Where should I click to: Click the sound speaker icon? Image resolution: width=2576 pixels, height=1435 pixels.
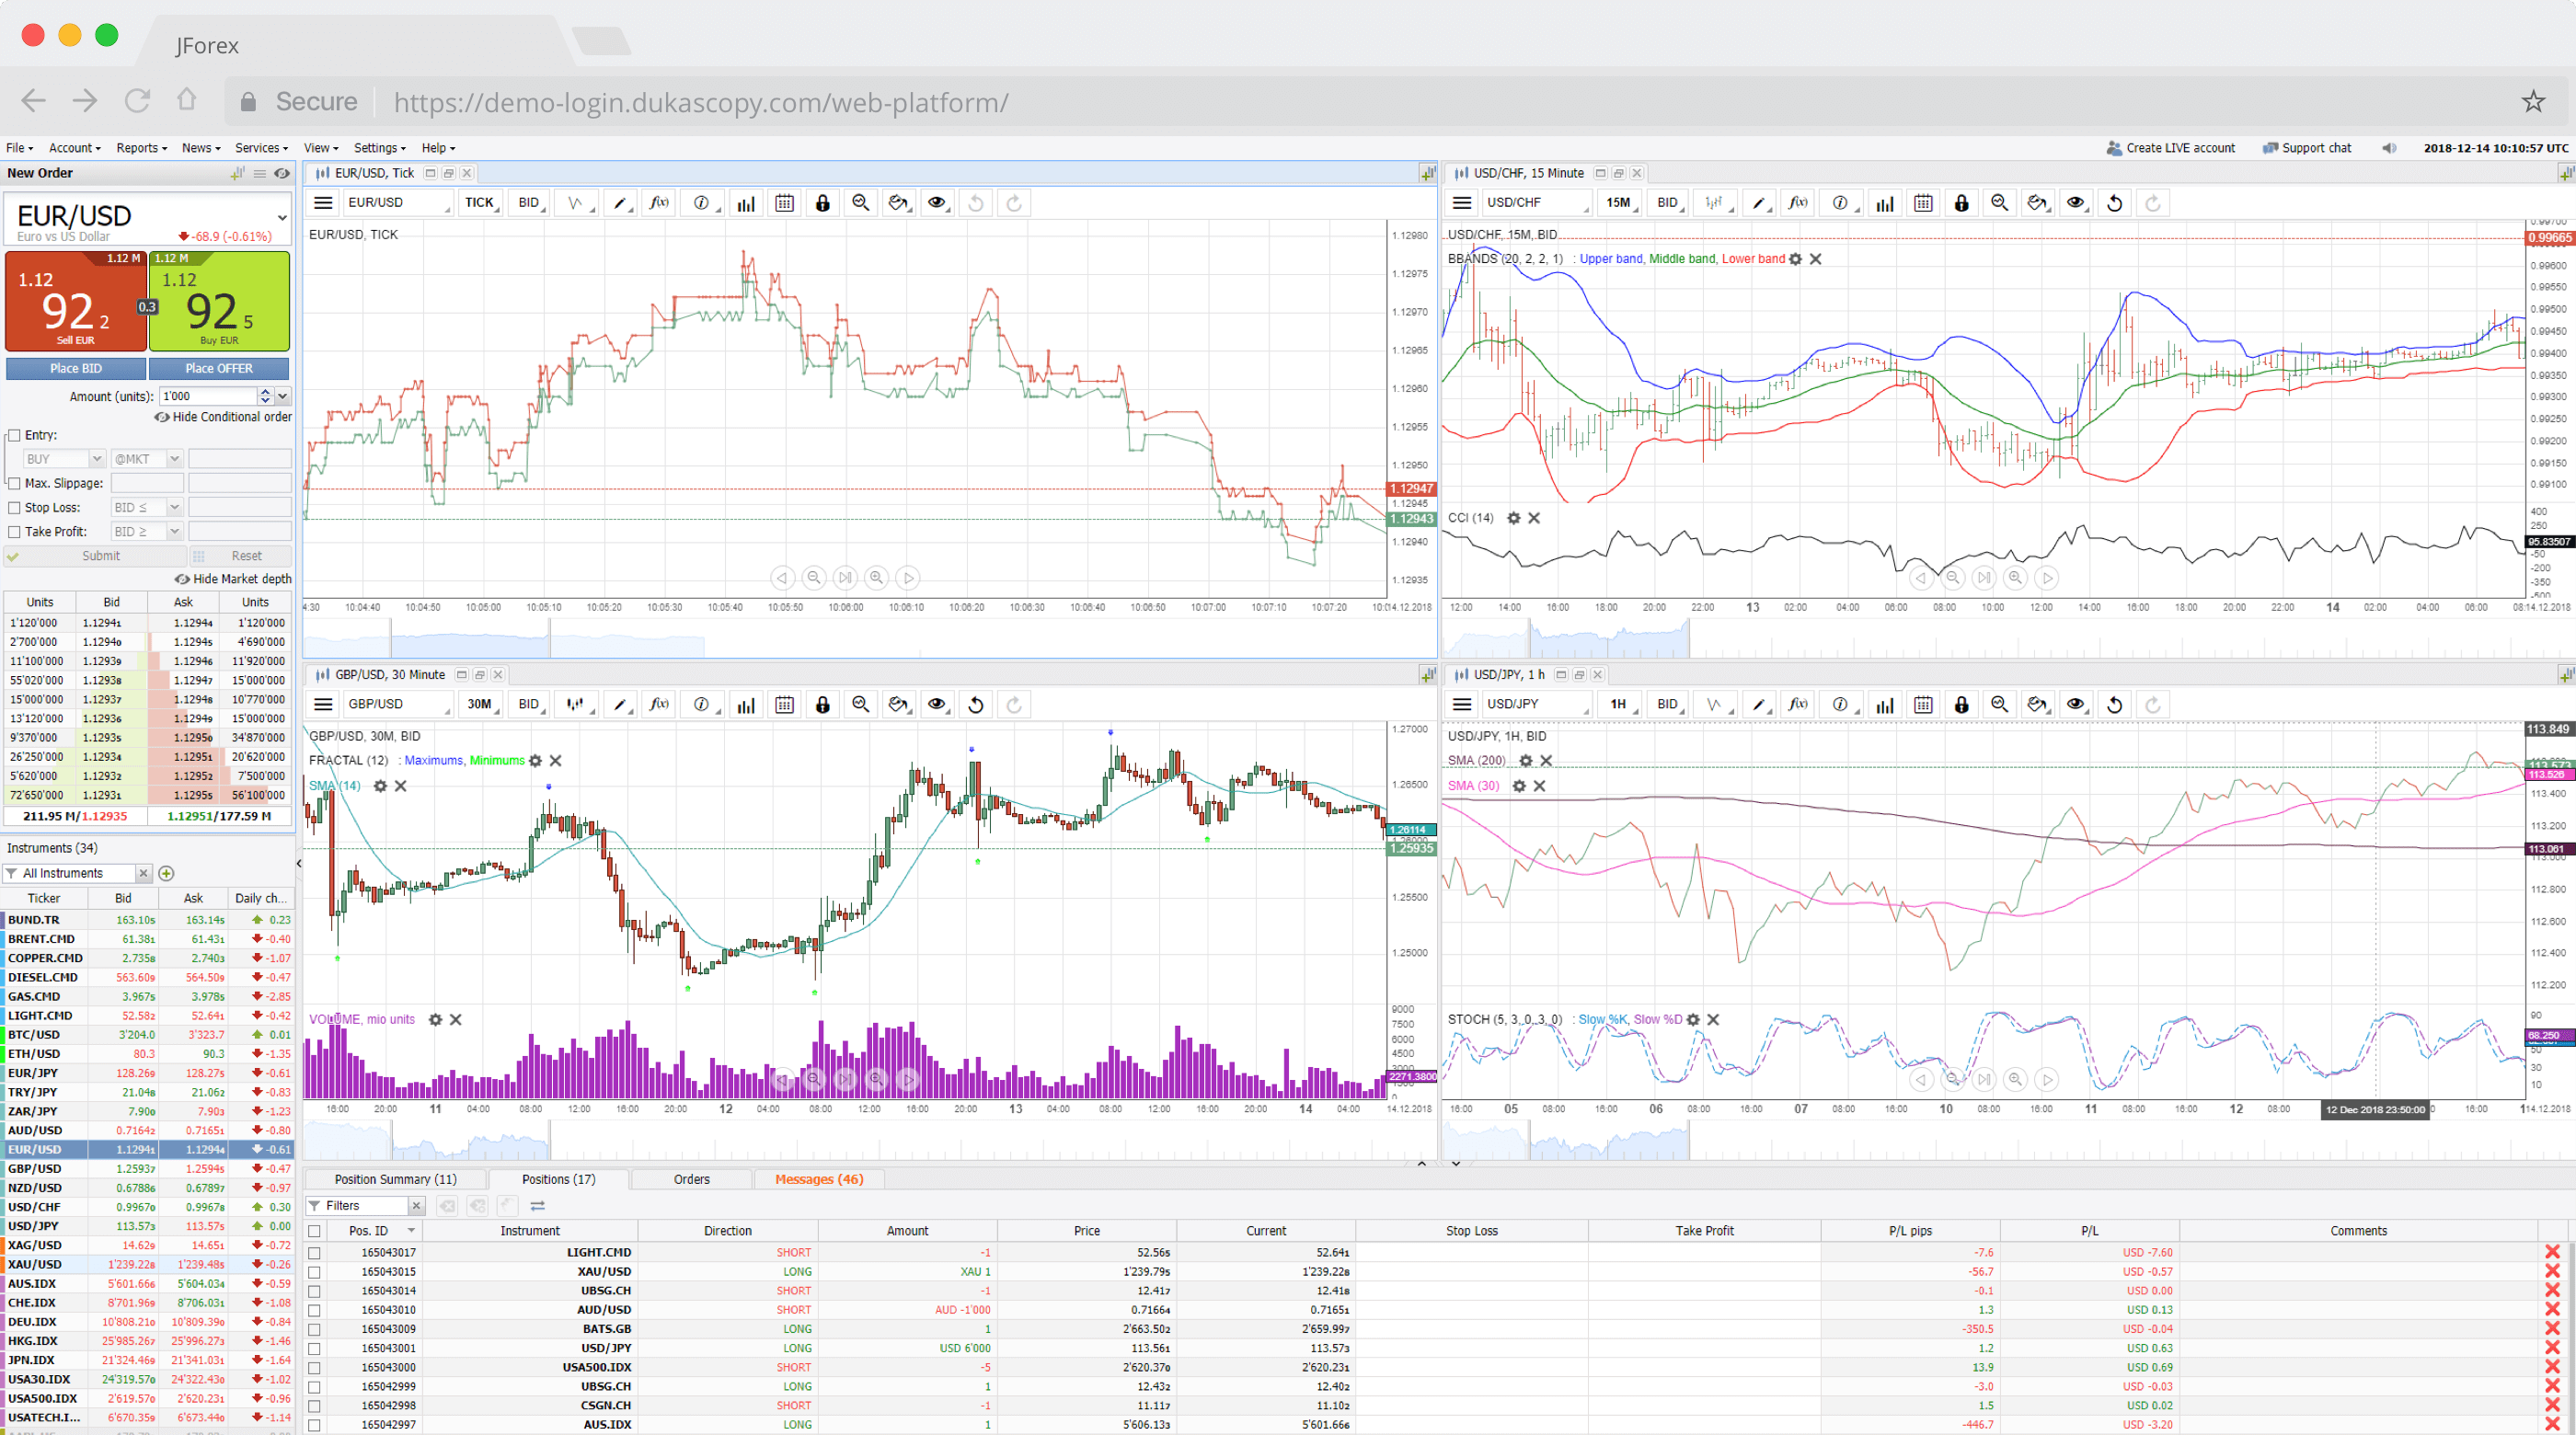point(2389,148)
